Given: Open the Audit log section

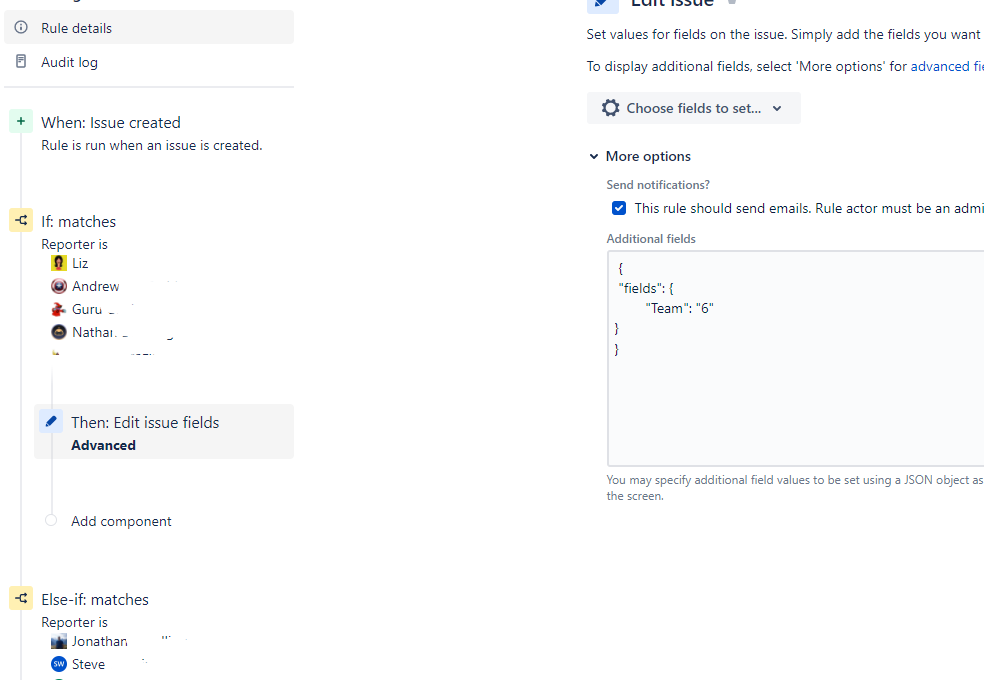Looking at the screenshot, I should click(69, 61).
